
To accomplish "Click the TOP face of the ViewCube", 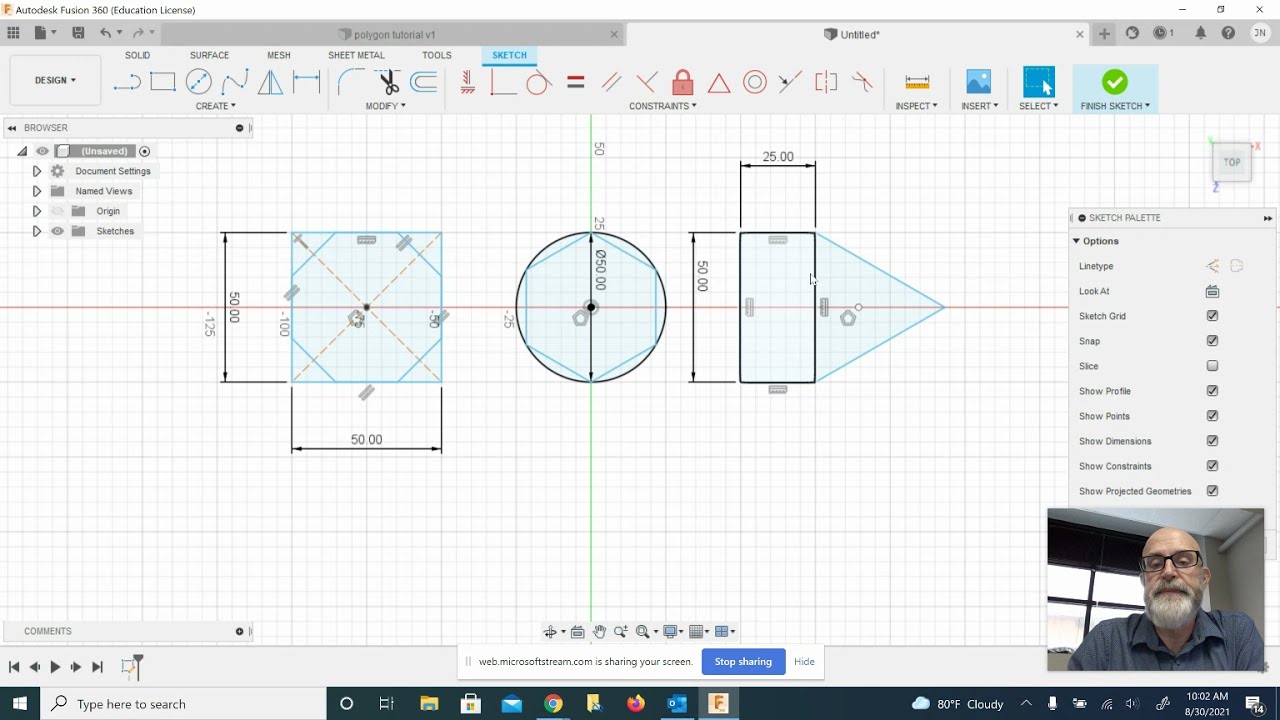I will tap(1232, 162).
